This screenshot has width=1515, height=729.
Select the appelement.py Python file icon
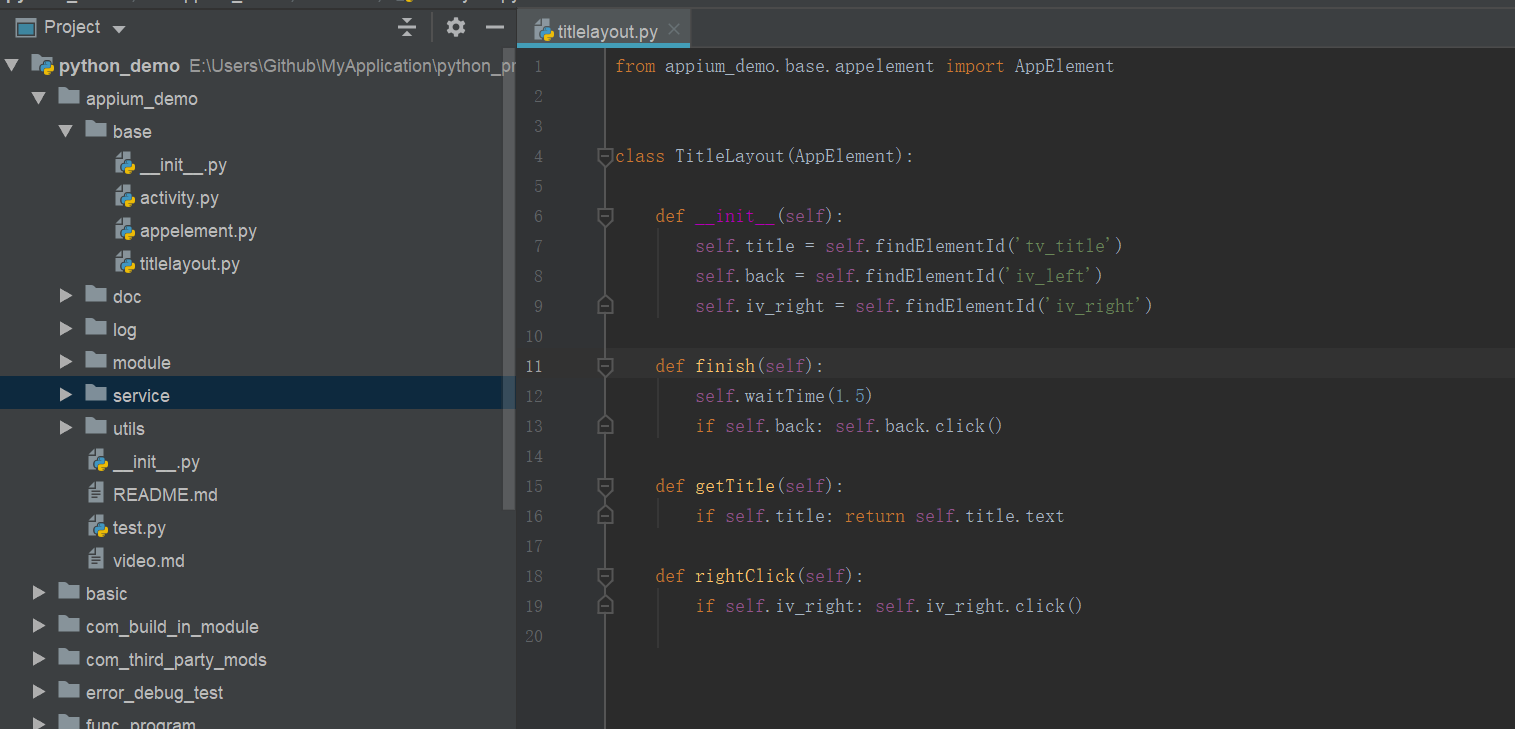tap(124, 230)
